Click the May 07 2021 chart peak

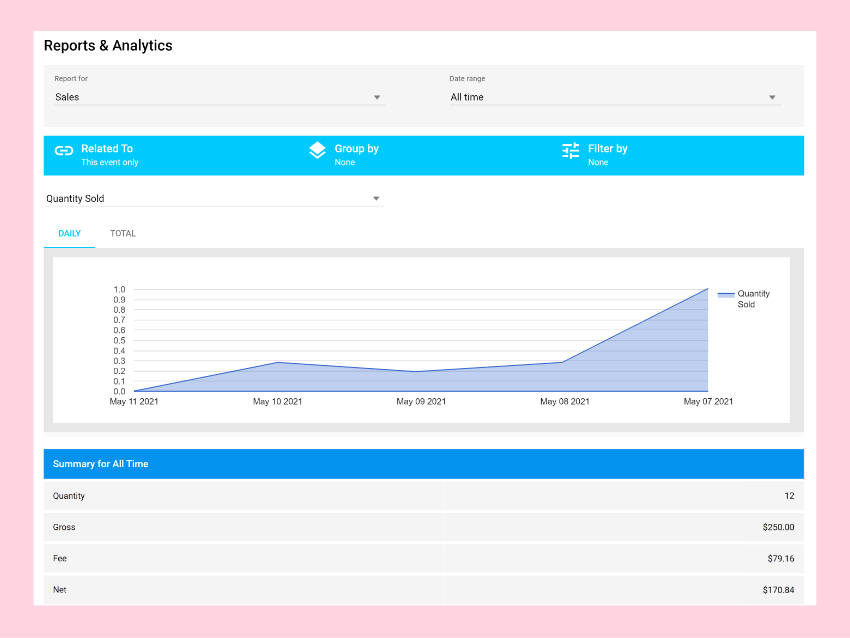pyautogui.click(x=707, y=289)
